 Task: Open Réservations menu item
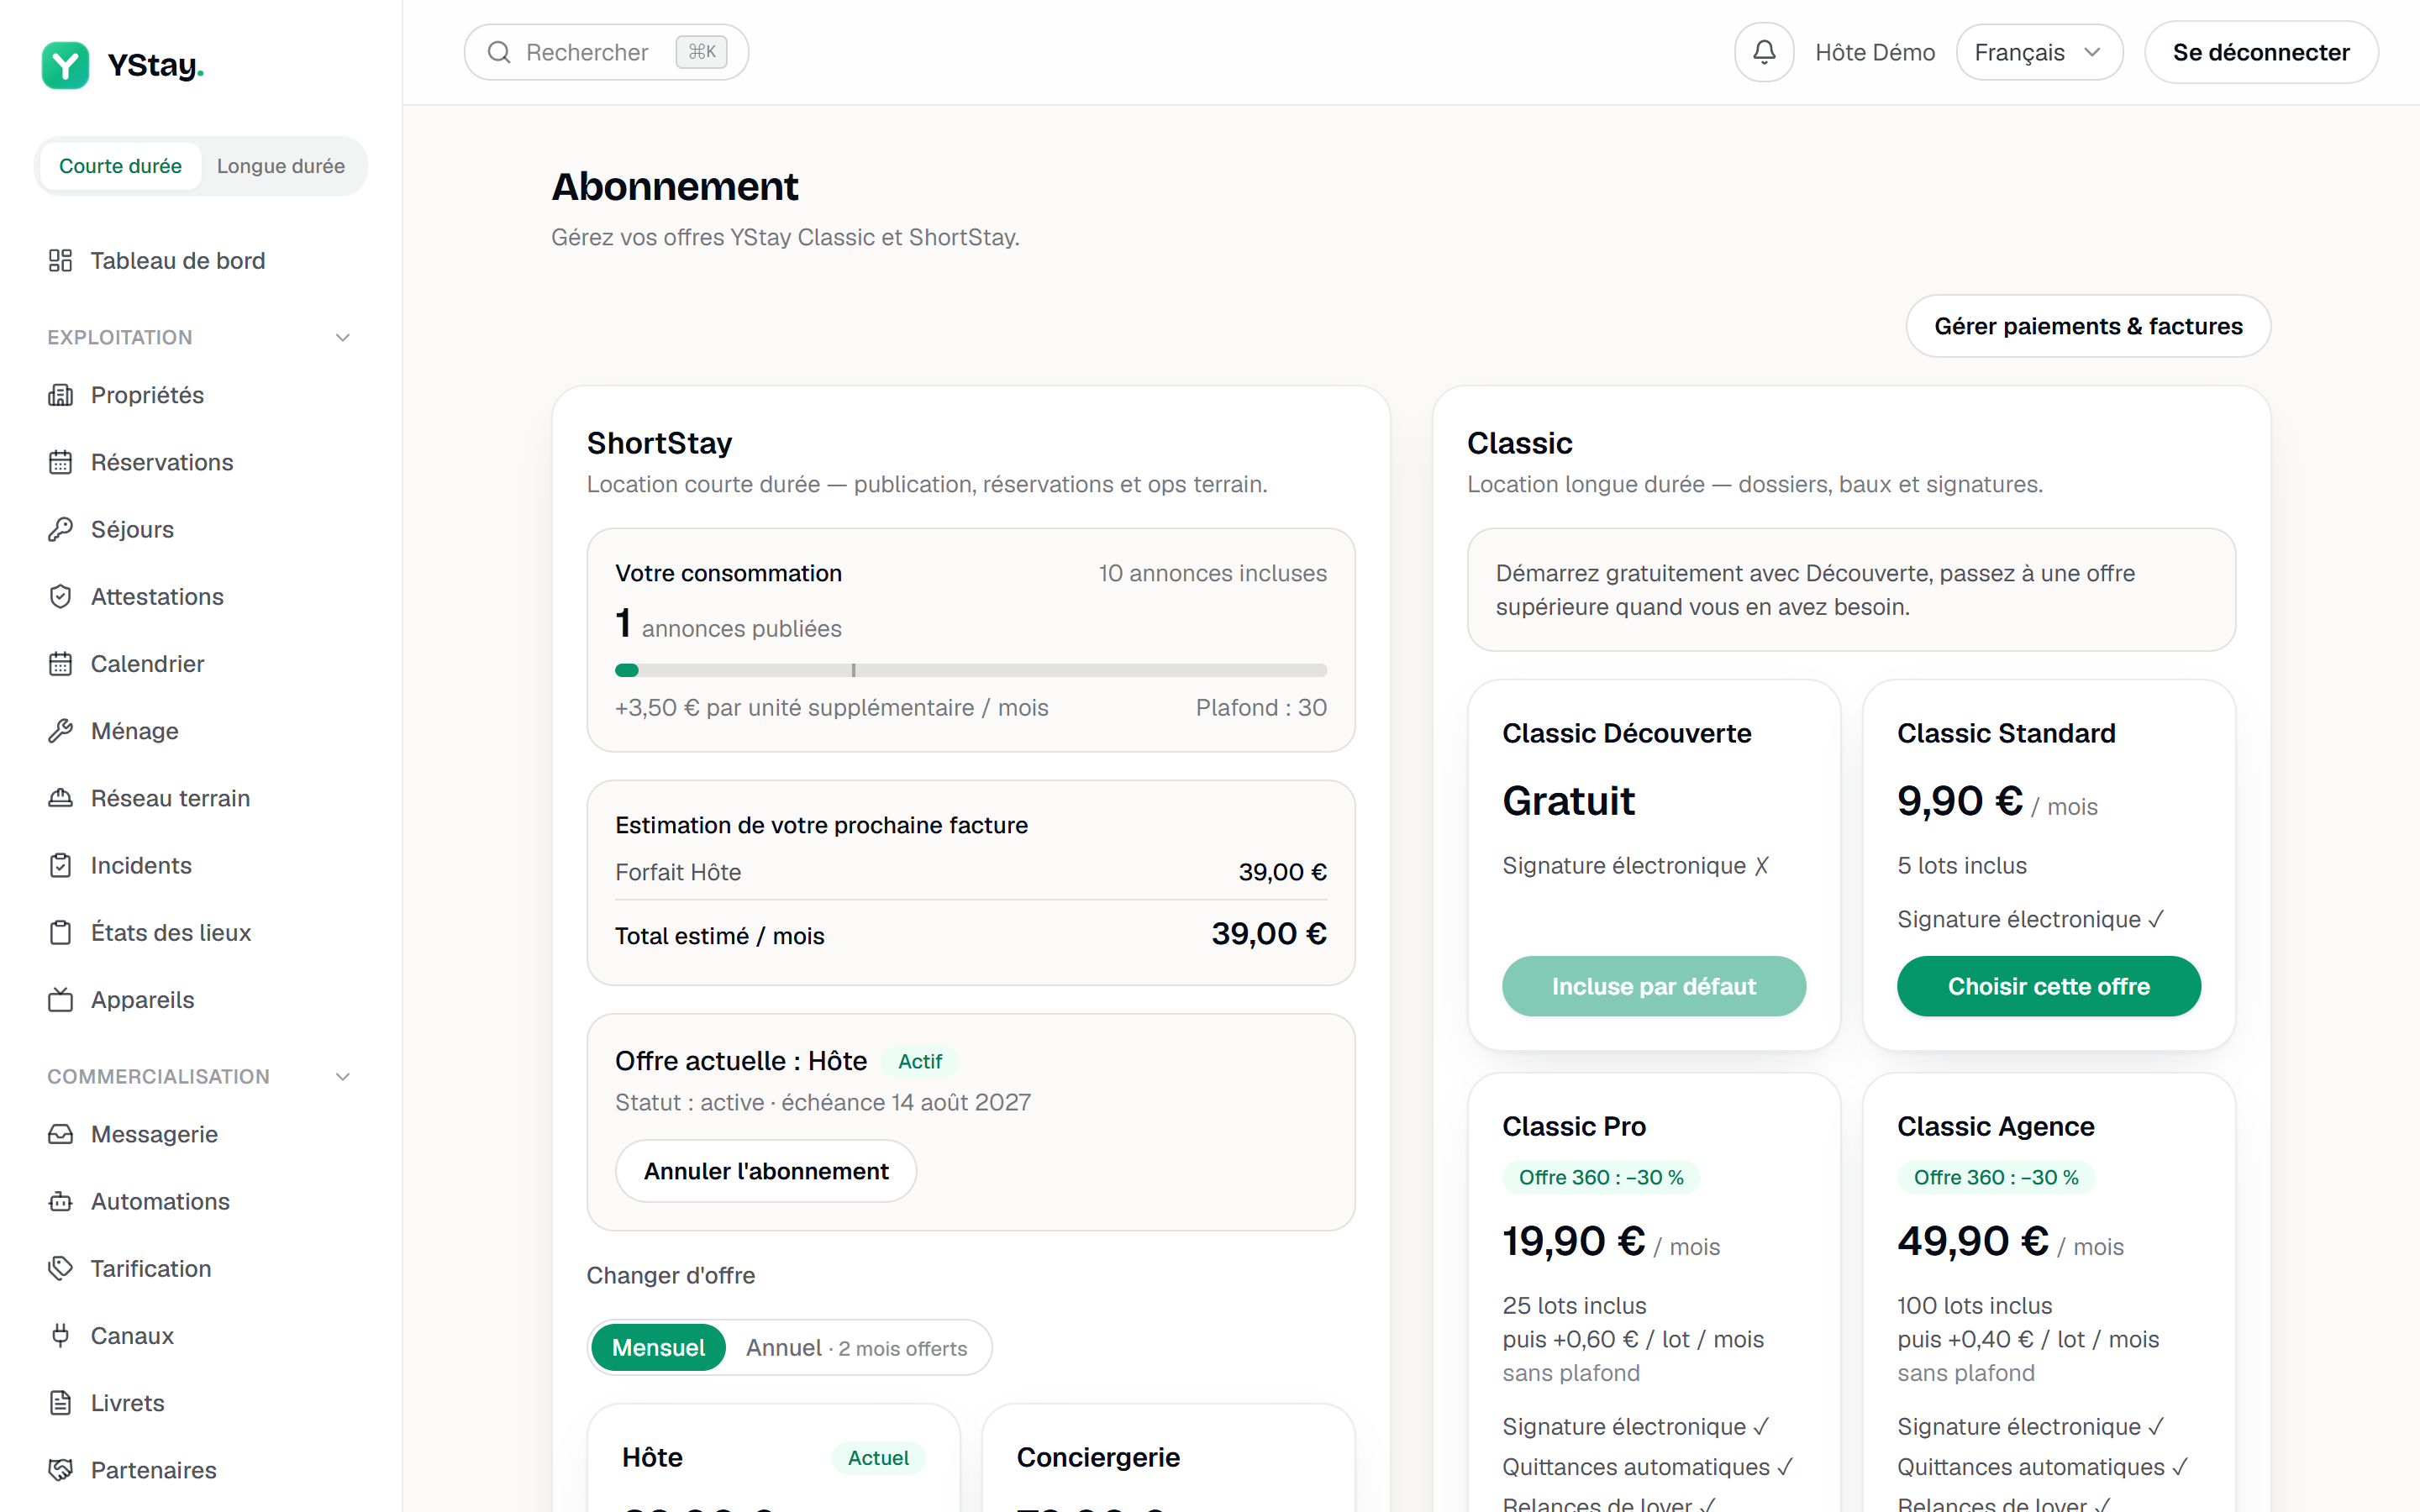click(x=200, y=462)
